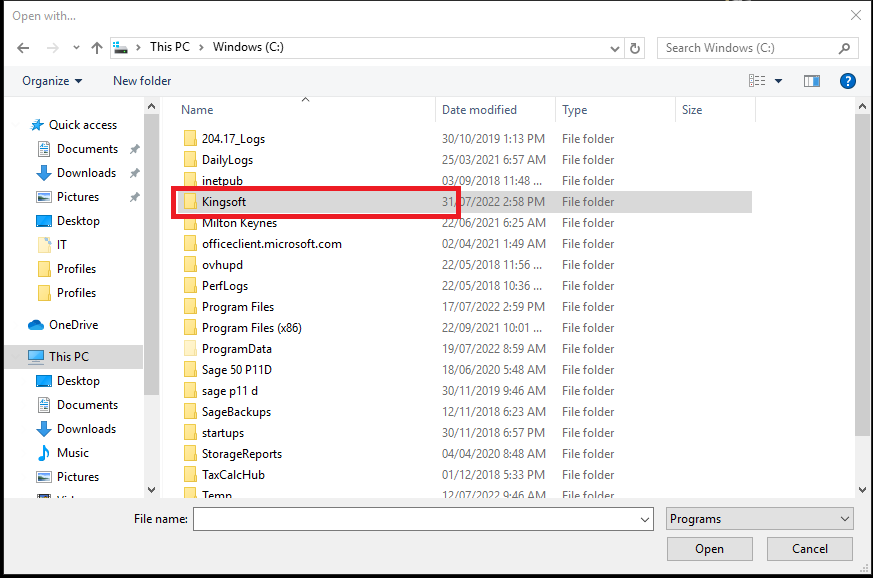Open pinned Documents under Quick access
The height and width of the screenshot is (578, 873).
87,149
